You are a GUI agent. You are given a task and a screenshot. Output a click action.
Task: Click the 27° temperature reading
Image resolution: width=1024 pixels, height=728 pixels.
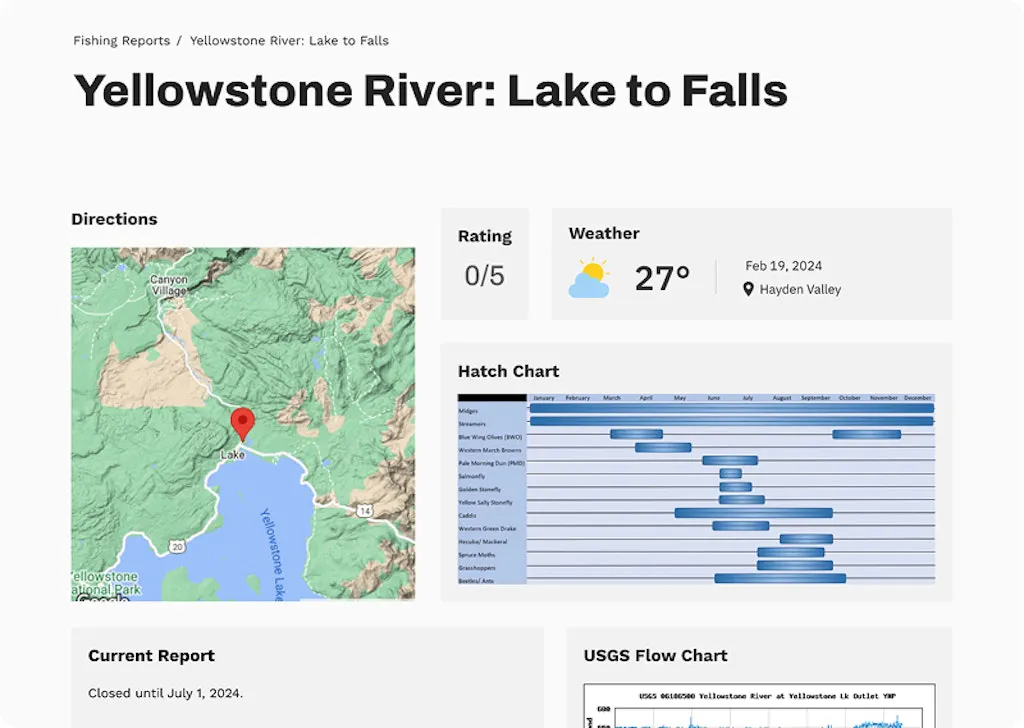[662, 278]
